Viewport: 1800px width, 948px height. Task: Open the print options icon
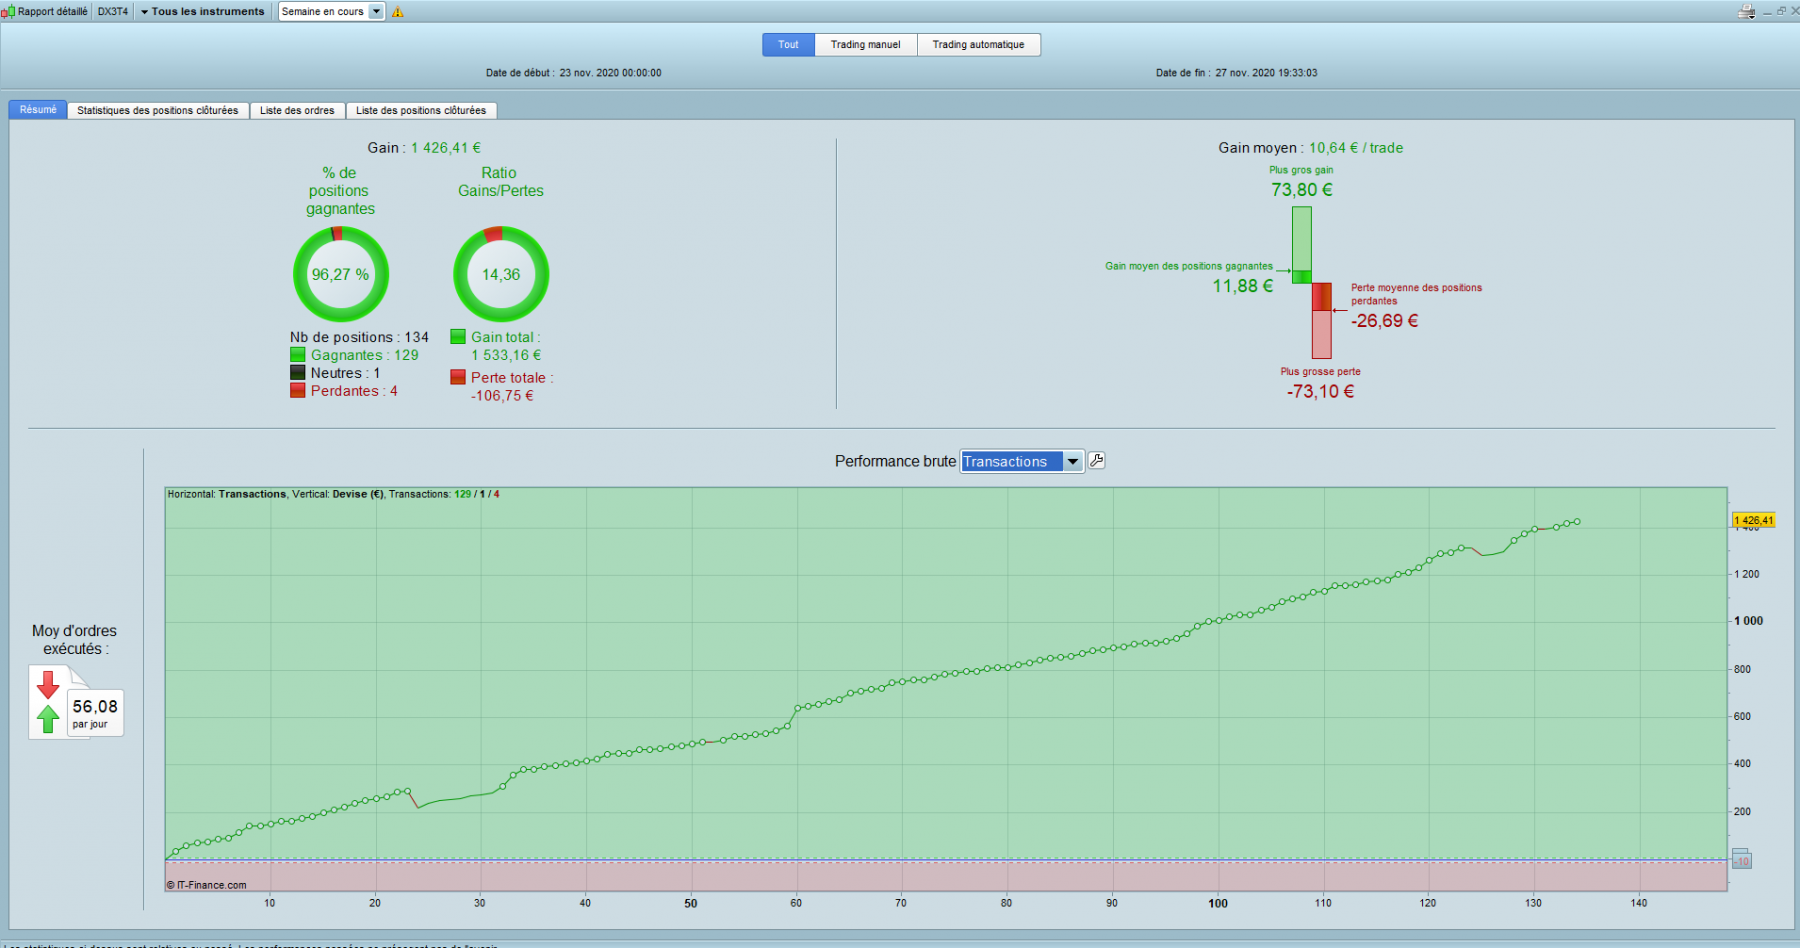[x=1747, y=12]
